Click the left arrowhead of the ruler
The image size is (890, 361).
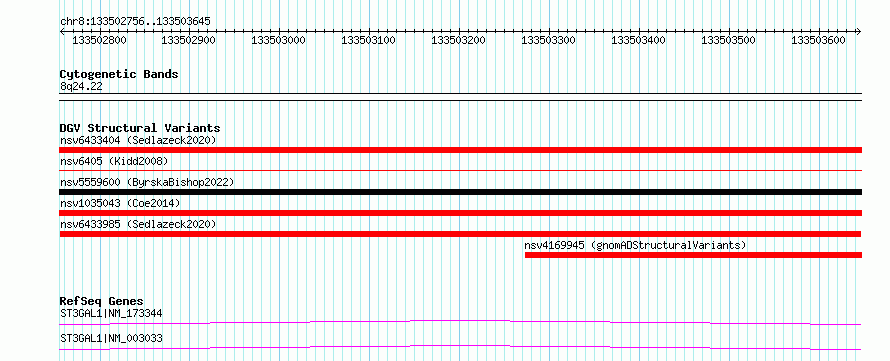(62, 31)
